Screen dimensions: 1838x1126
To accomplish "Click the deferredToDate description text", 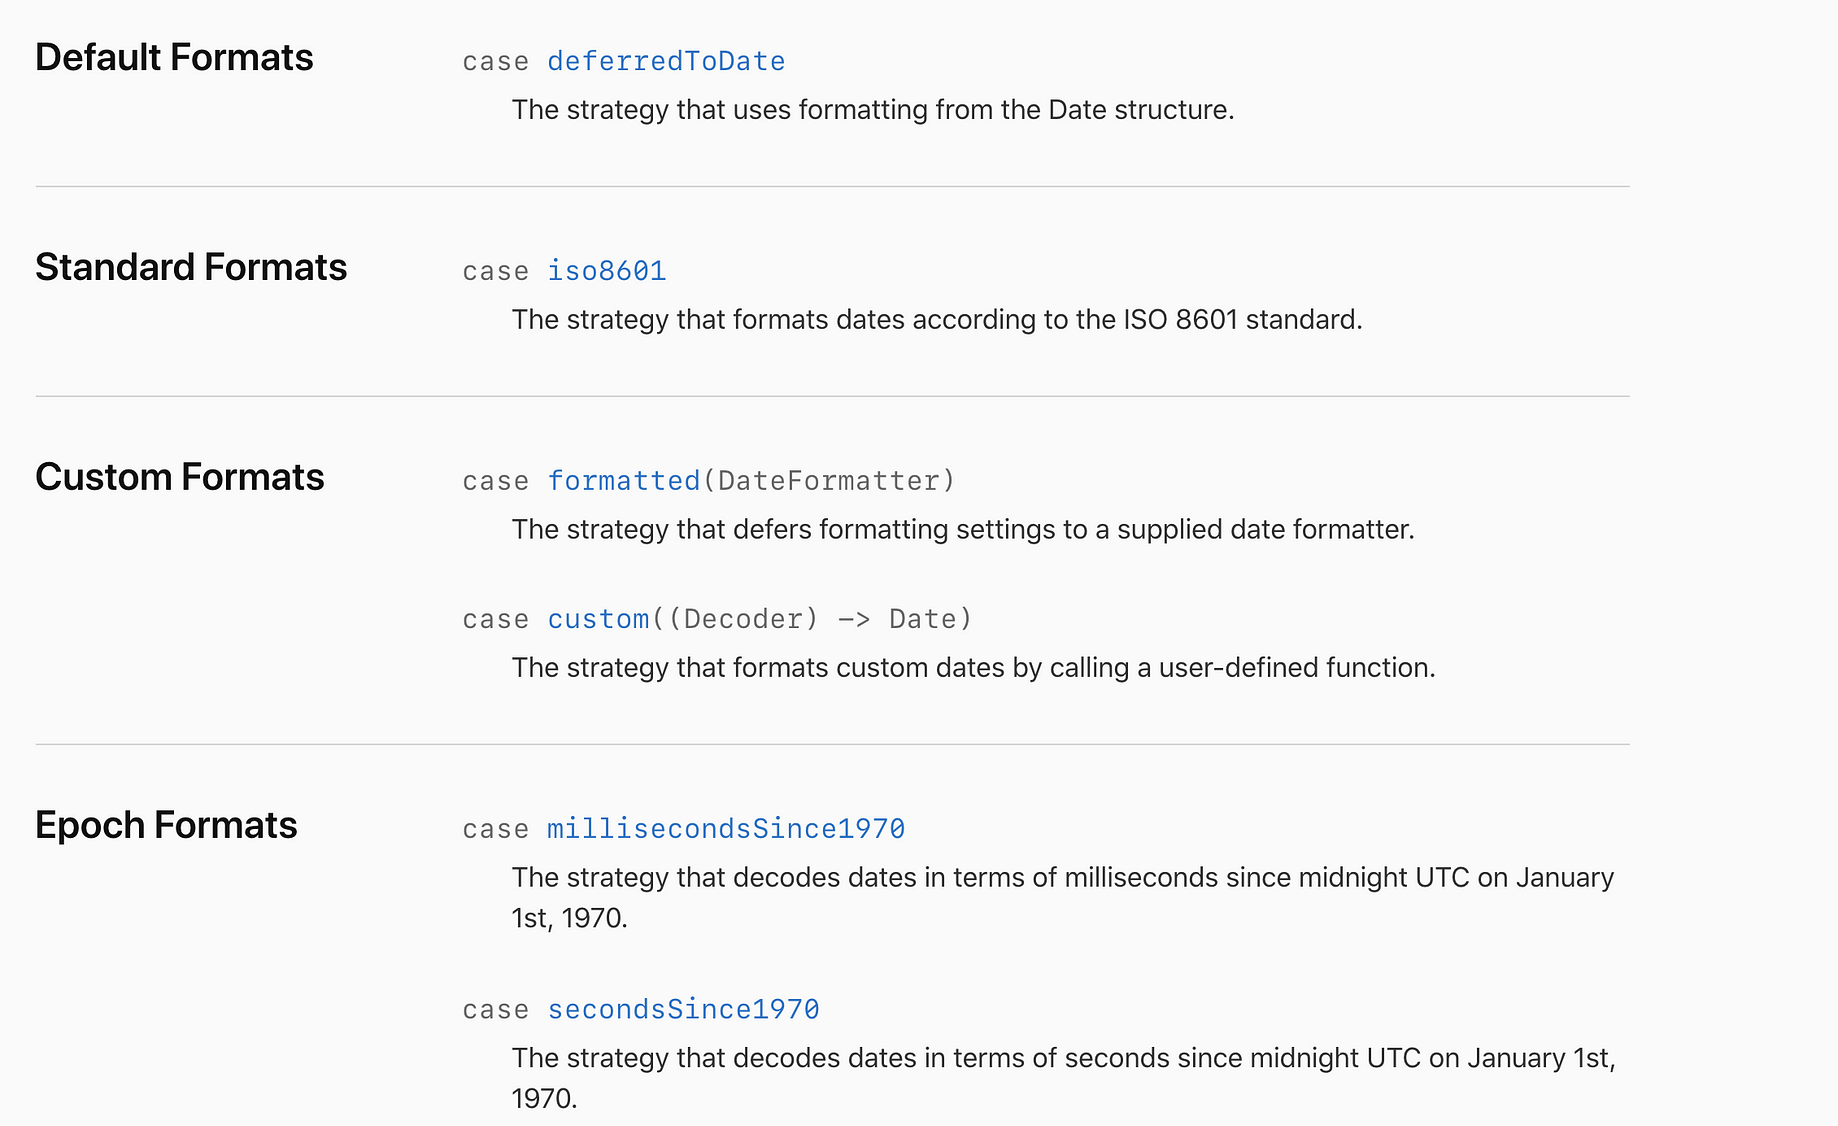I will click(873, 110).
